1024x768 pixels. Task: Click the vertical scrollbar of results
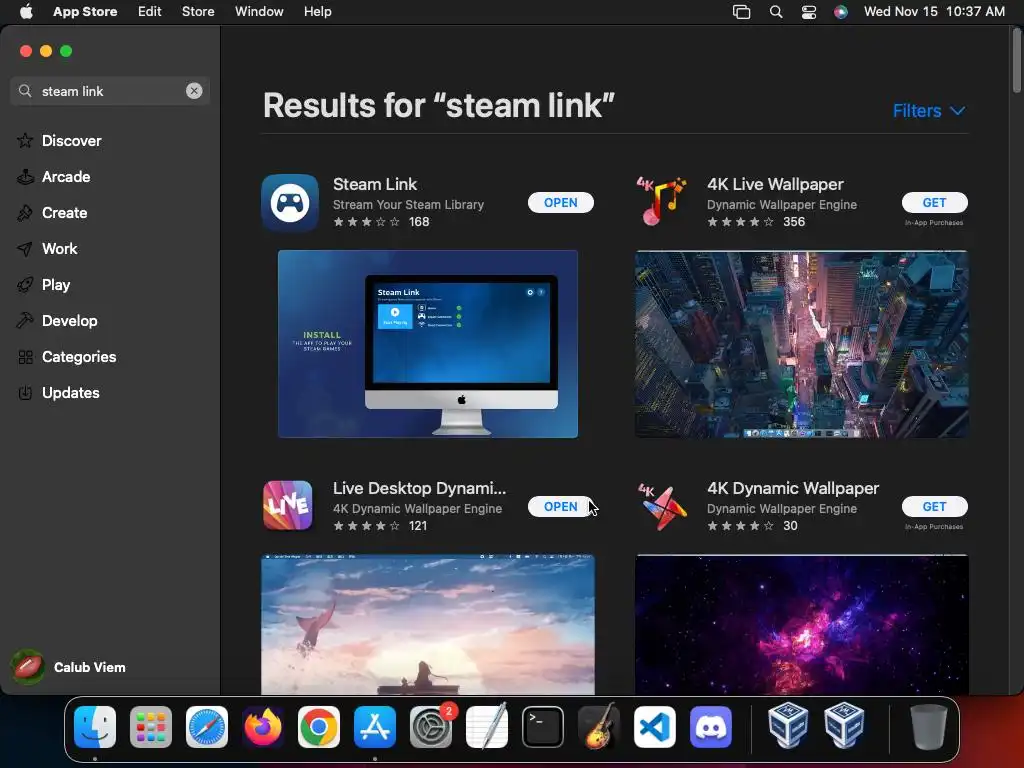click(1017, 61)
